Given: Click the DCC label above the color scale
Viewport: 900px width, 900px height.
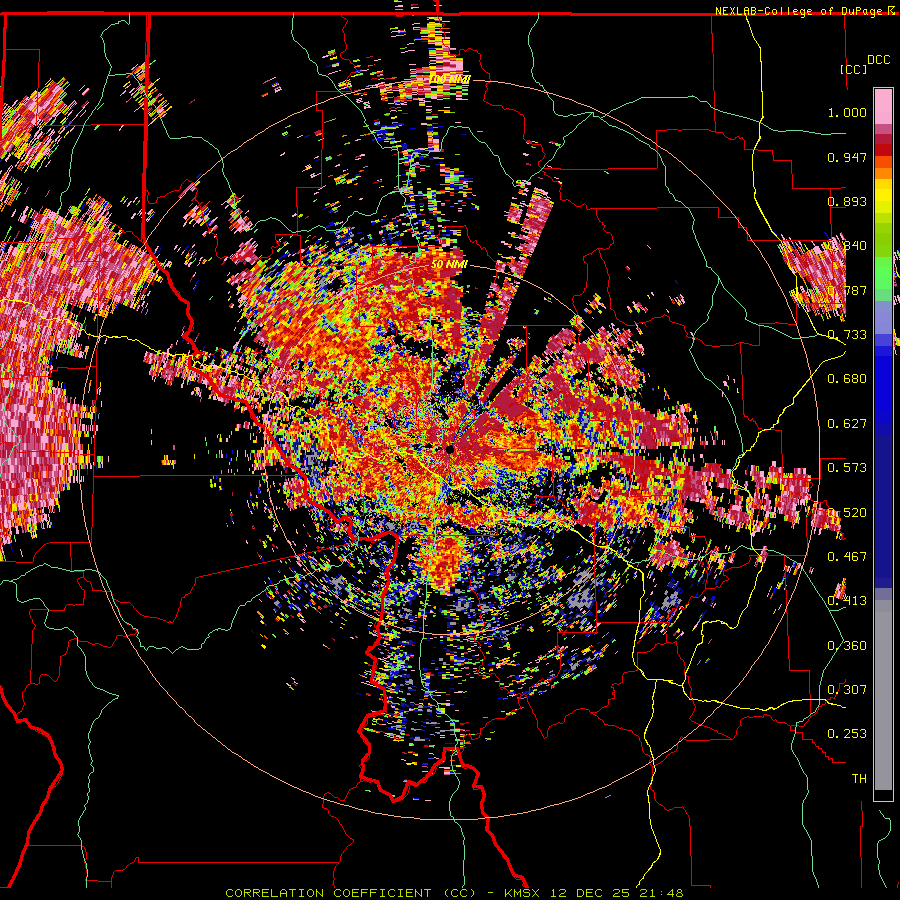Looking at the screenshot, I should (878, 60).
